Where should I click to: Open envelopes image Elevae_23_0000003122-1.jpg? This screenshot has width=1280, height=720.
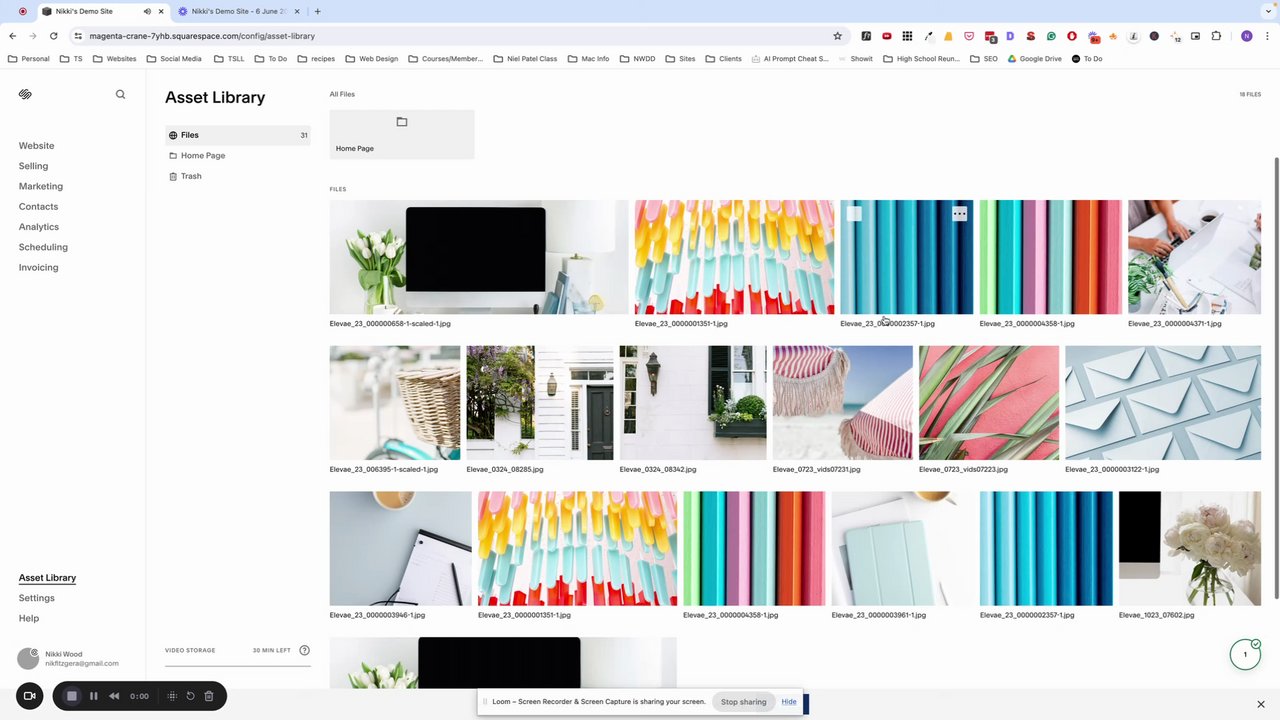1163,403
